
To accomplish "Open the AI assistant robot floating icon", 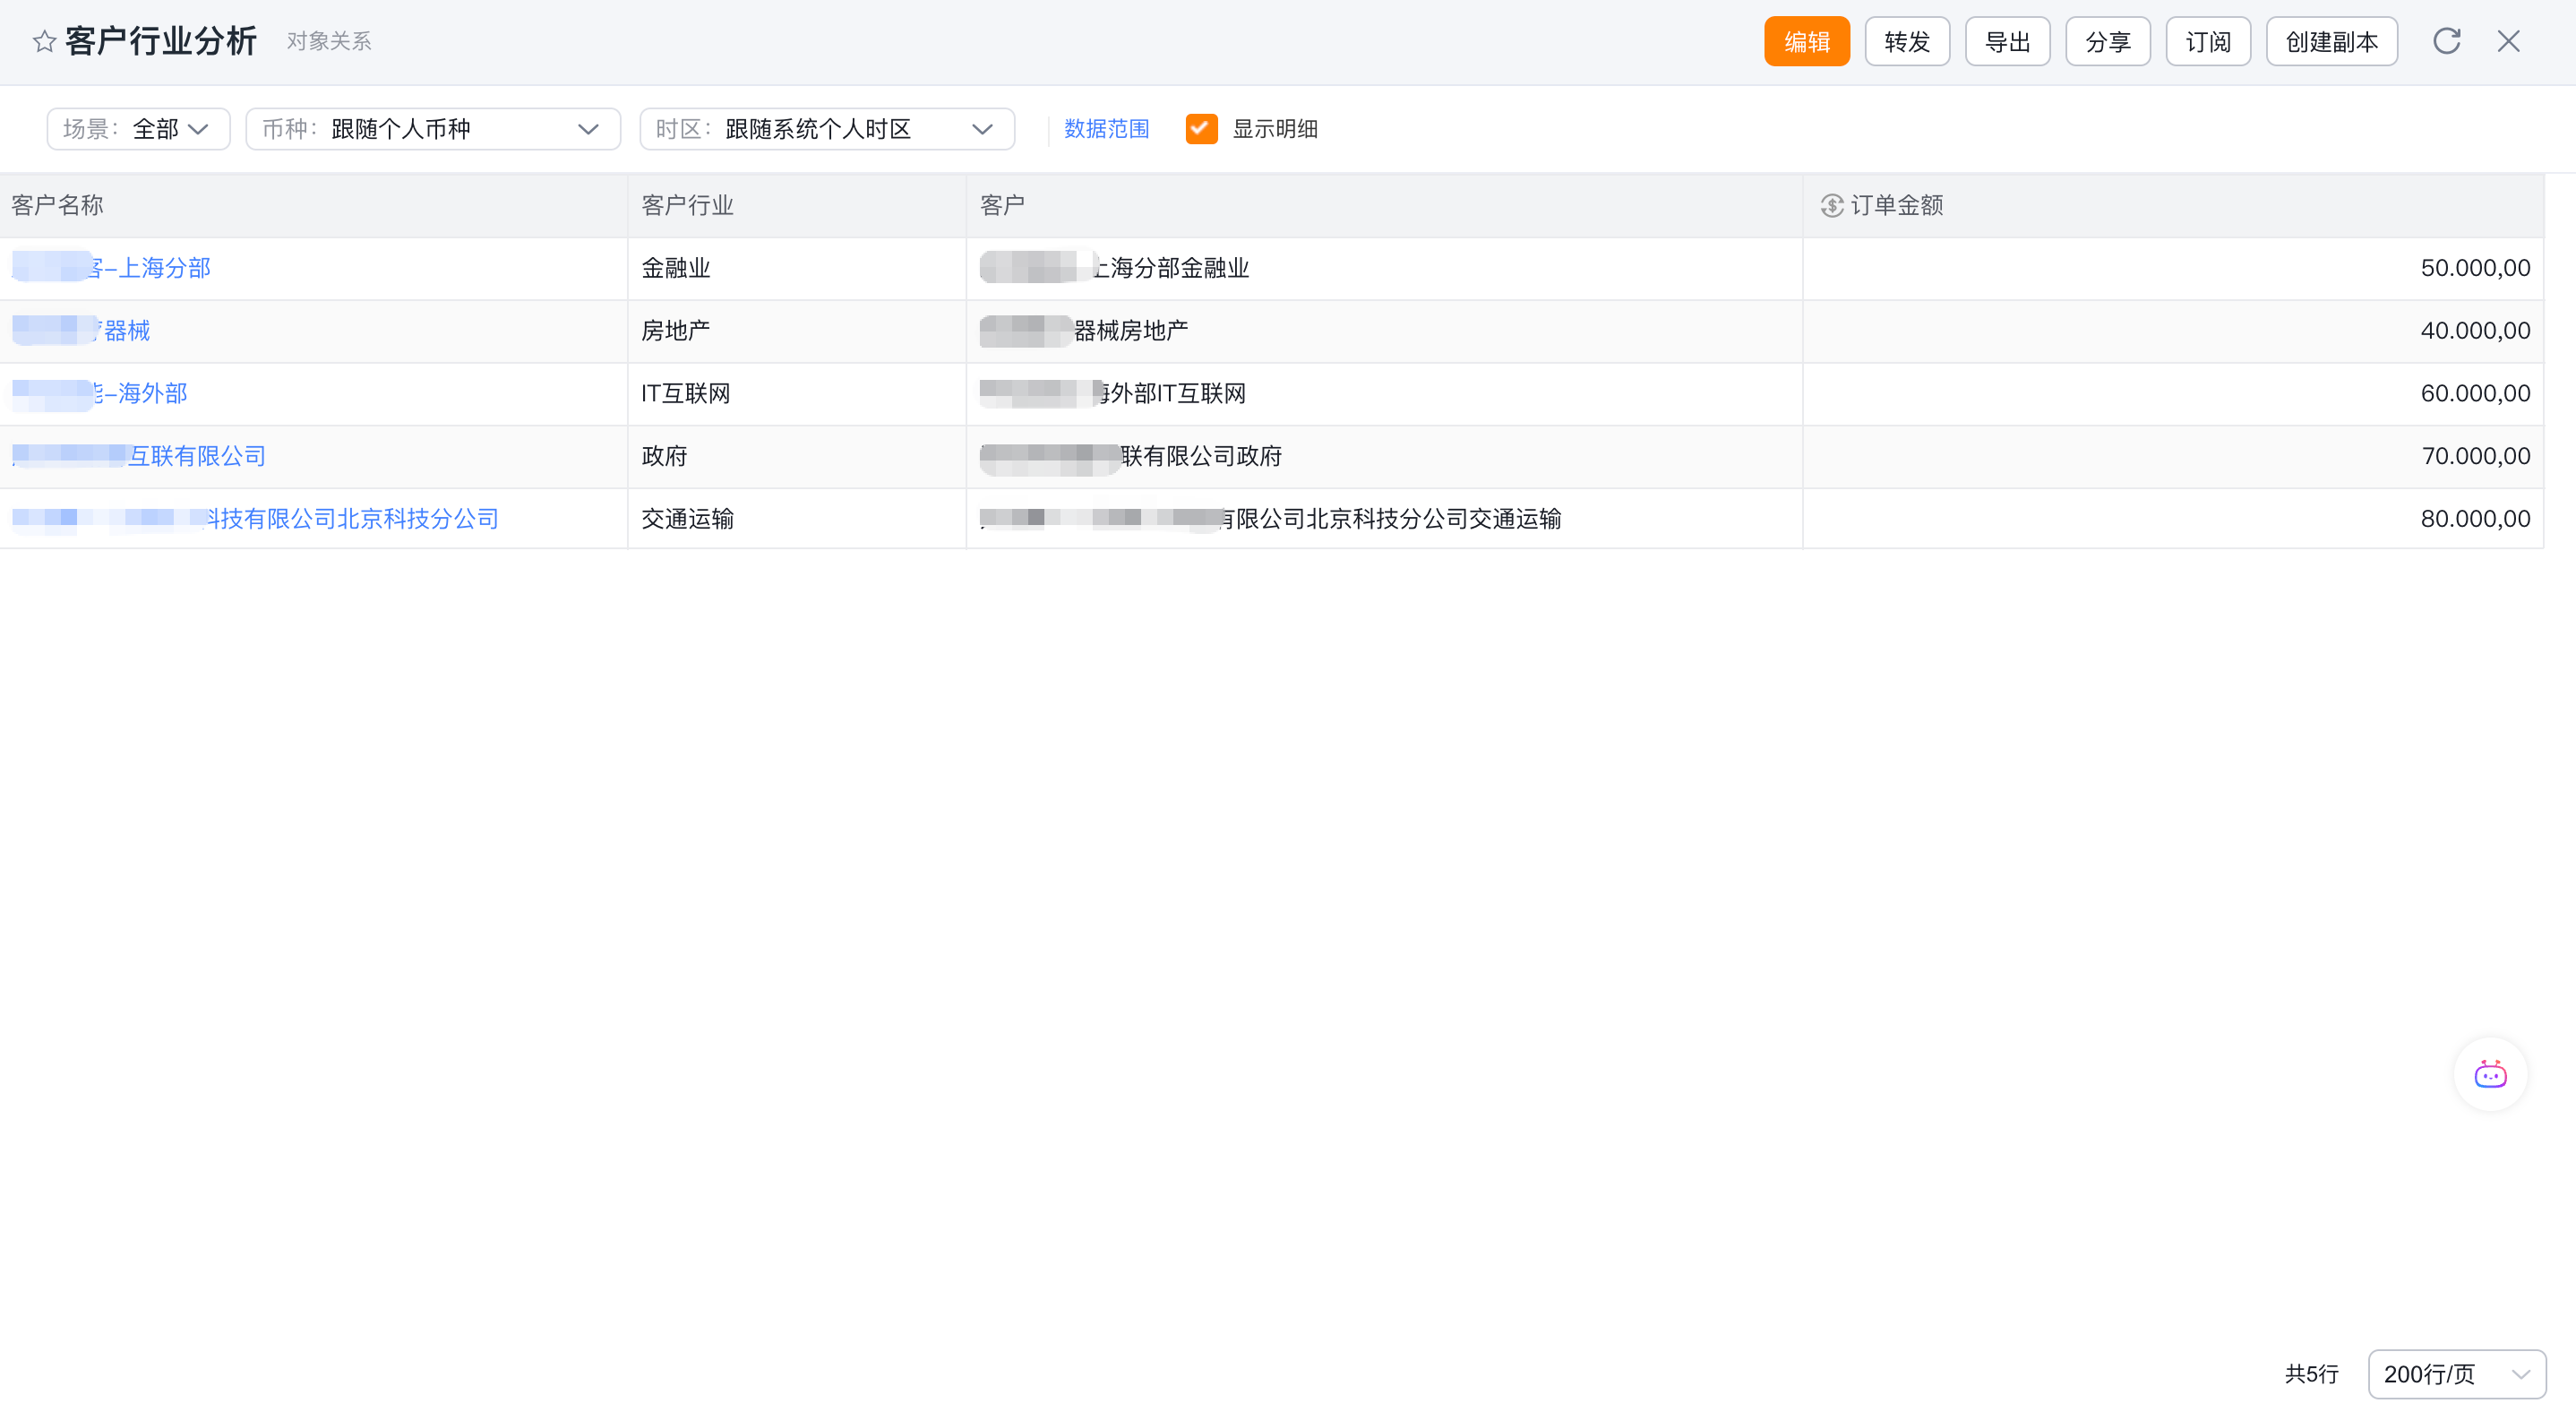I will [x=2490, y=1075].
